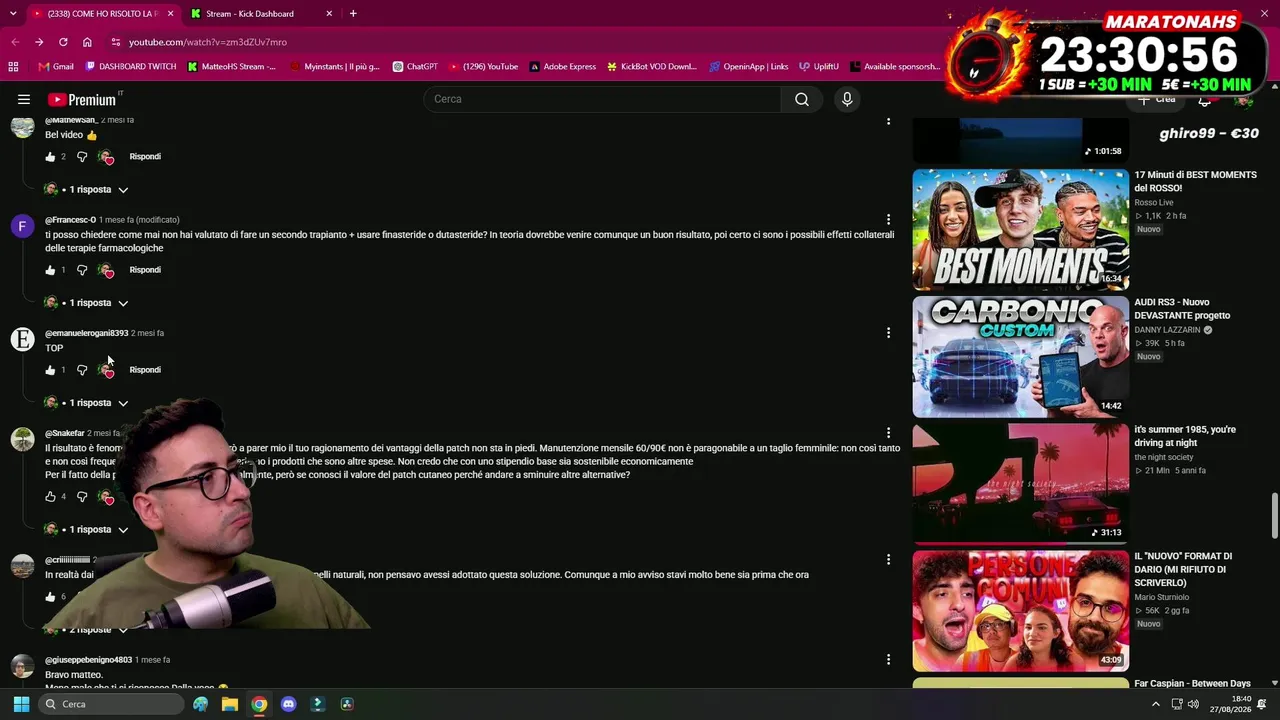Open the Windows Start menu
This screenshot has height=720, width=1280.
[21, 704]
